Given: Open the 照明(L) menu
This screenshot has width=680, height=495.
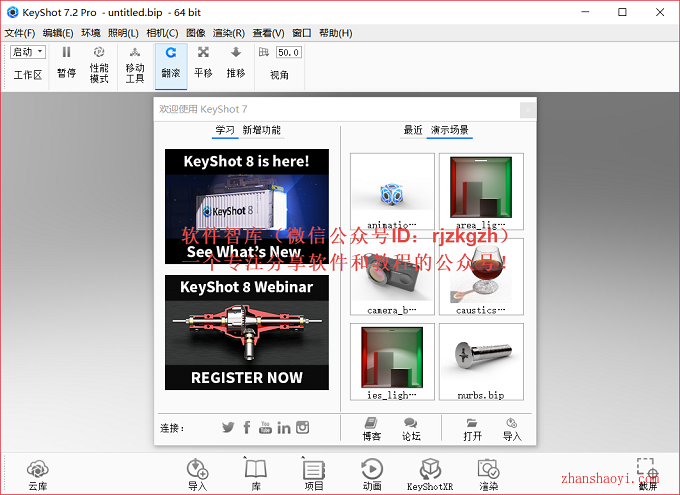Looking at the screenshot, I should pos(123,33).
